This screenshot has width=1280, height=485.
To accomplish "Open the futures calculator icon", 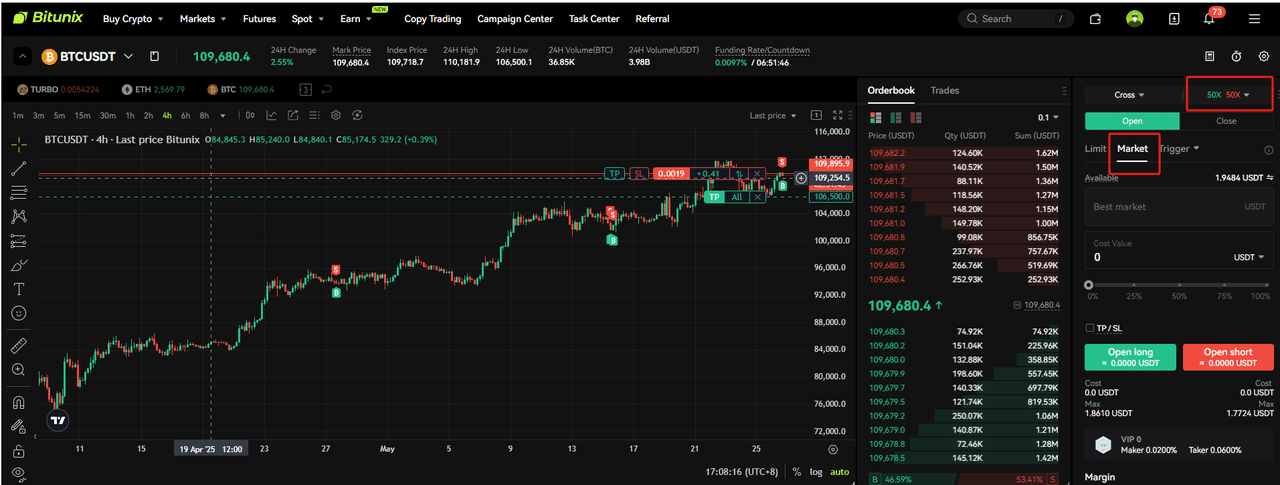I will (1210, 57).
